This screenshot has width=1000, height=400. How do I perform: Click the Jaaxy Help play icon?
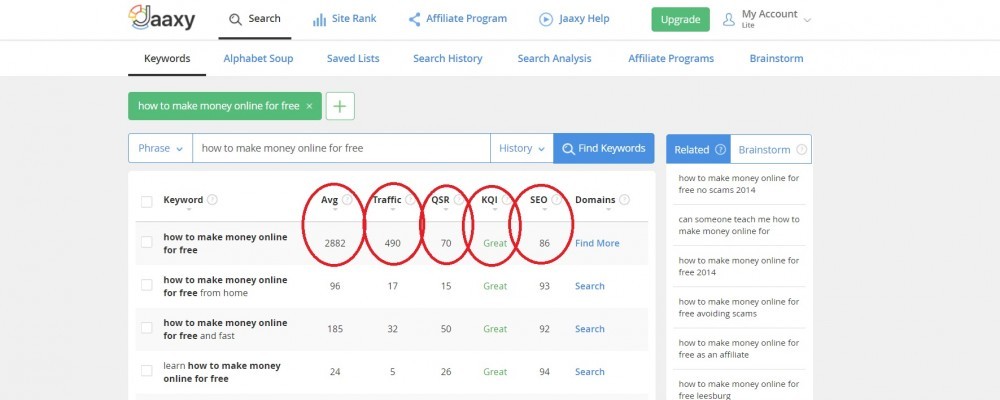545,20
